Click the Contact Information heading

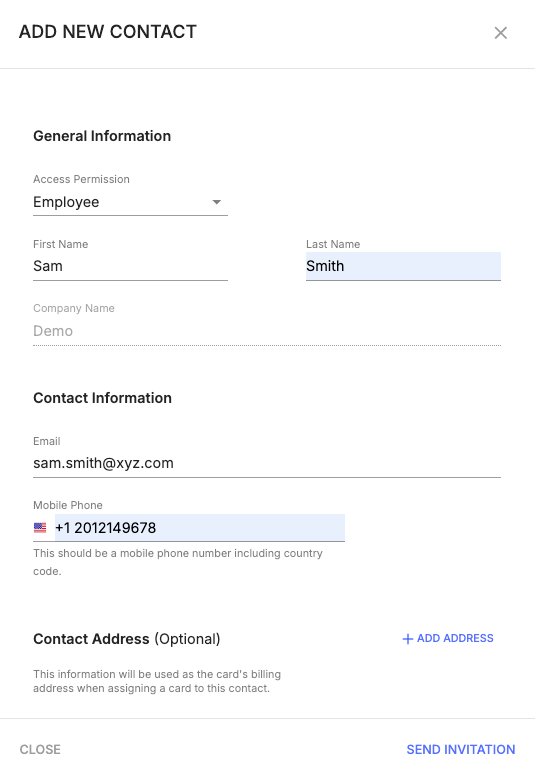(103, 398)
